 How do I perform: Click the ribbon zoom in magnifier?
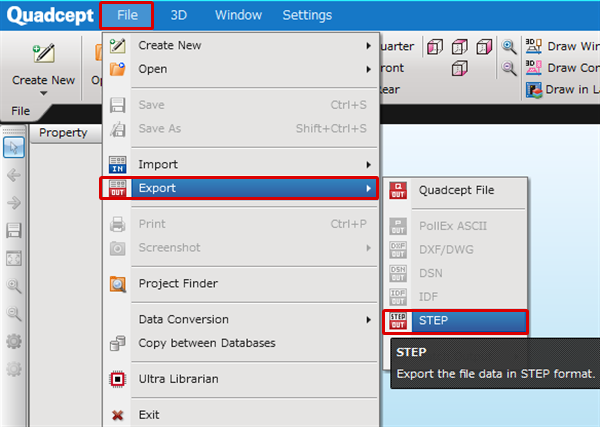(x=509, y=47)
